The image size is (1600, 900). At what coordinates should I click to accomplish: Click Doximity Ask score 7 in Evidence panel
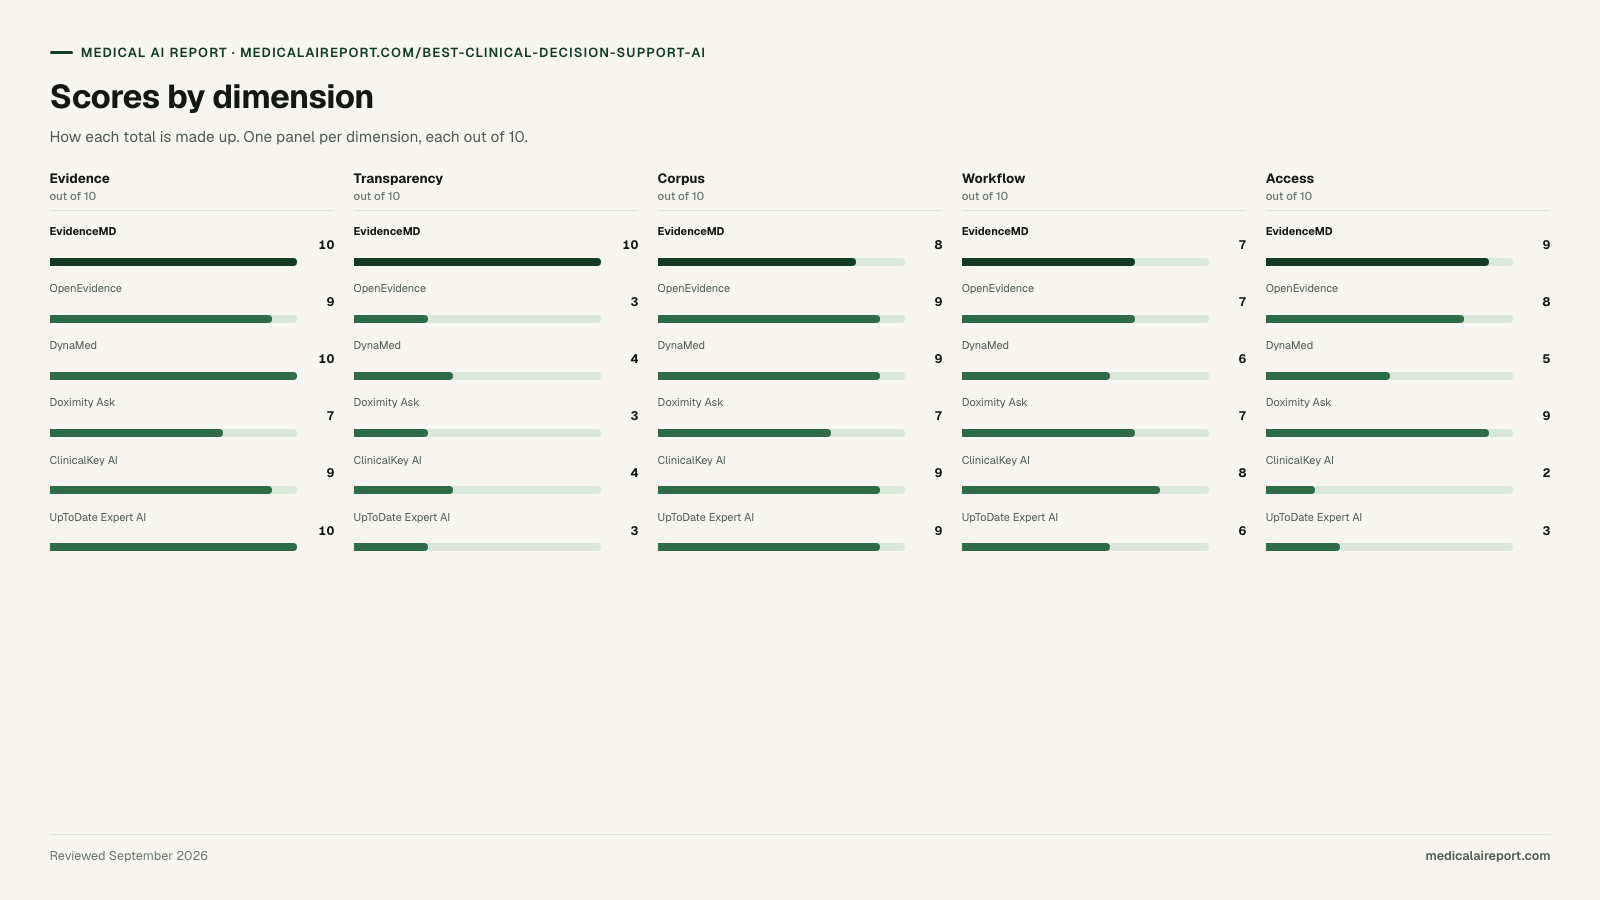point(330,416)
